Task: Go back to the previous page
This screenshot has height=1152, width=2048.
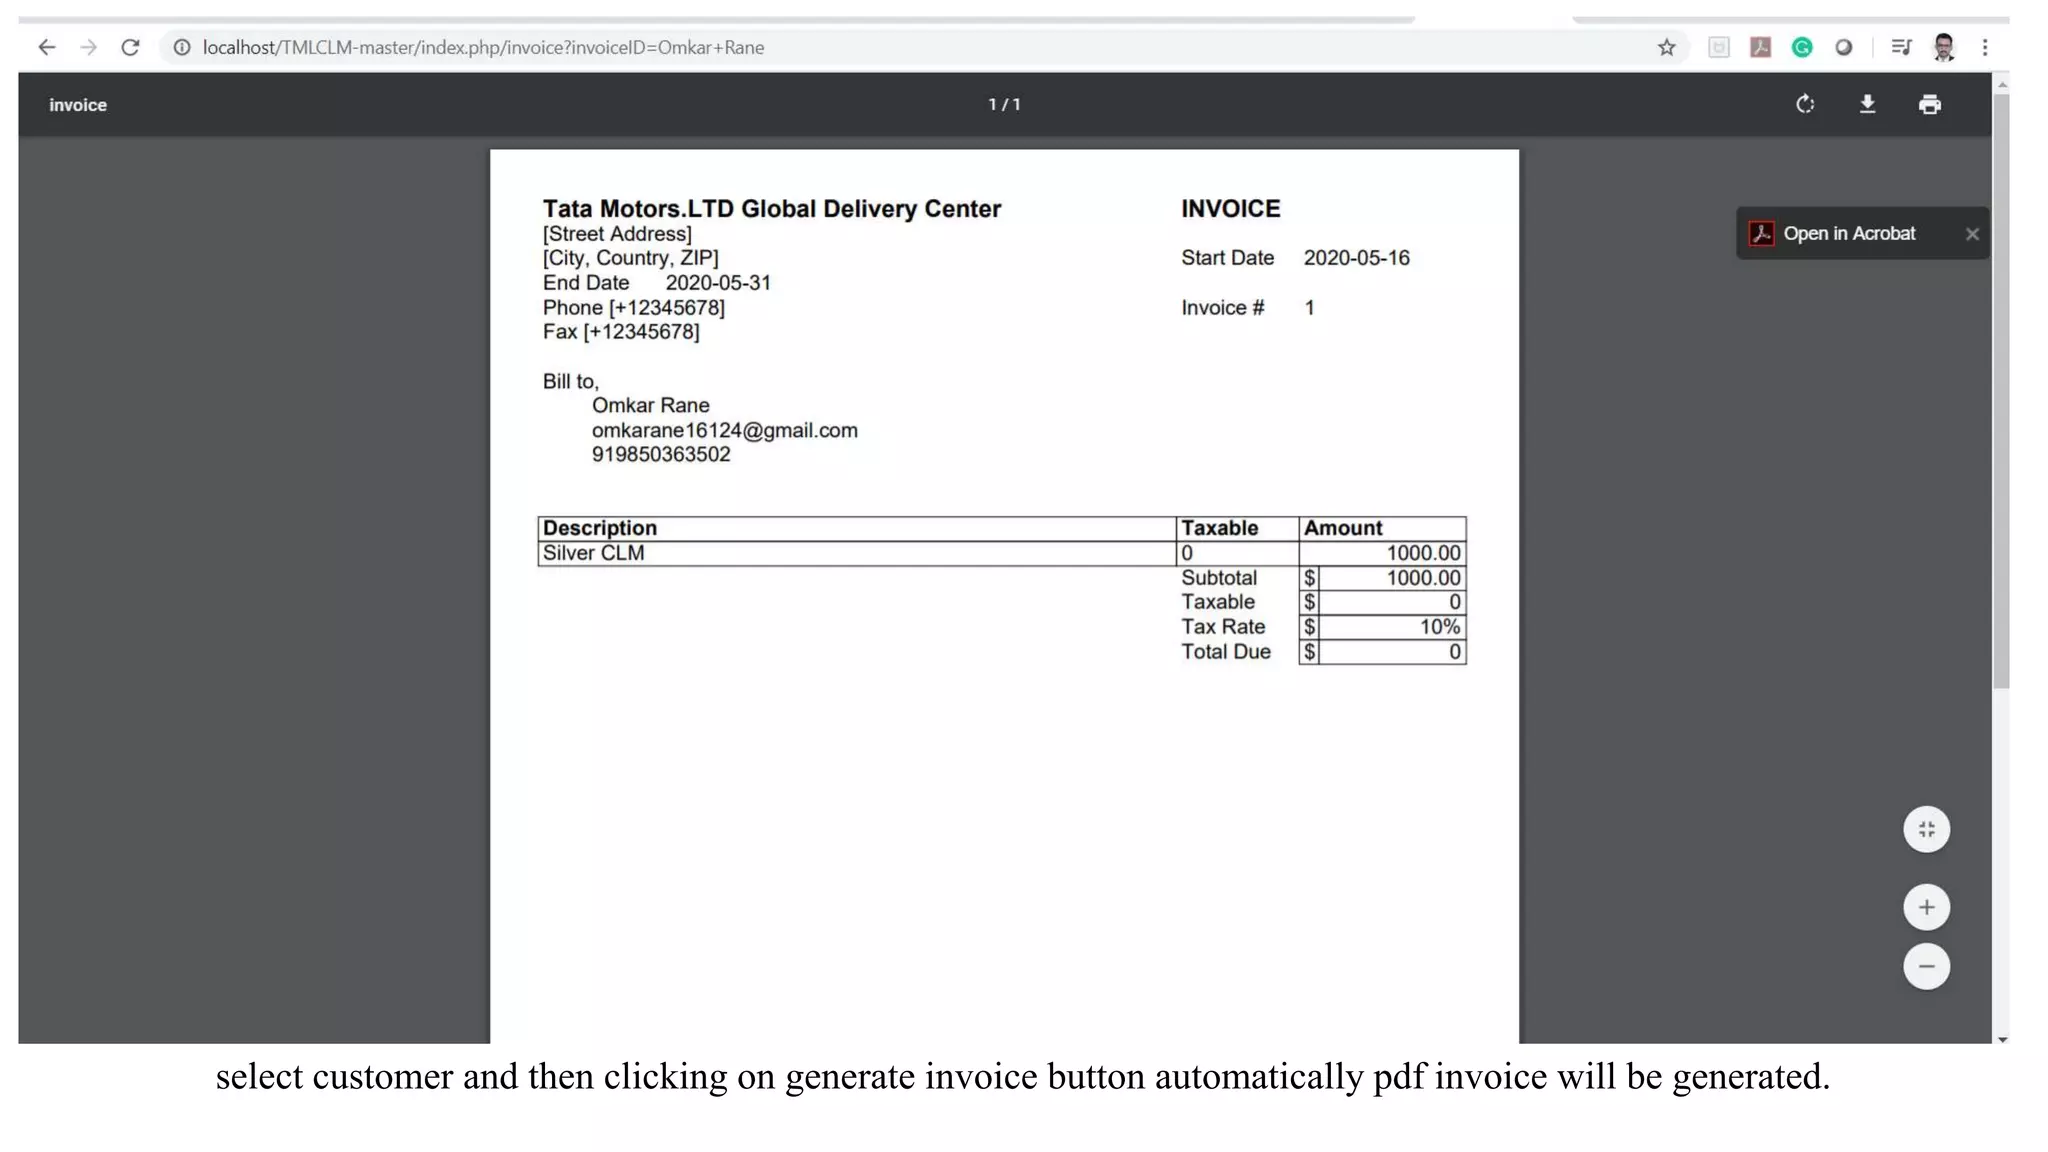Action: (x=47, y=47)
